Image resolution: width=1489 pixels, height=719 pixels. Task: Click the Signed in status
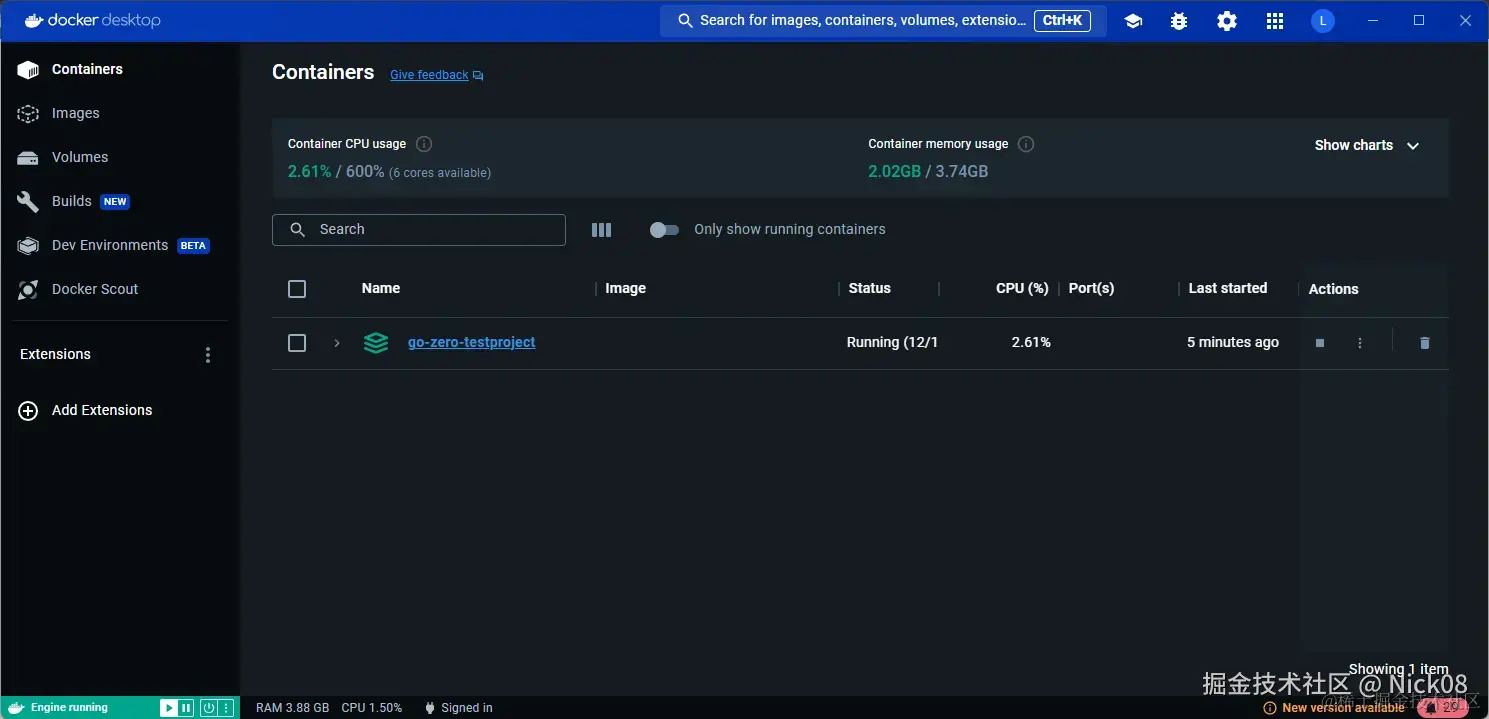[x=459, y=708]
